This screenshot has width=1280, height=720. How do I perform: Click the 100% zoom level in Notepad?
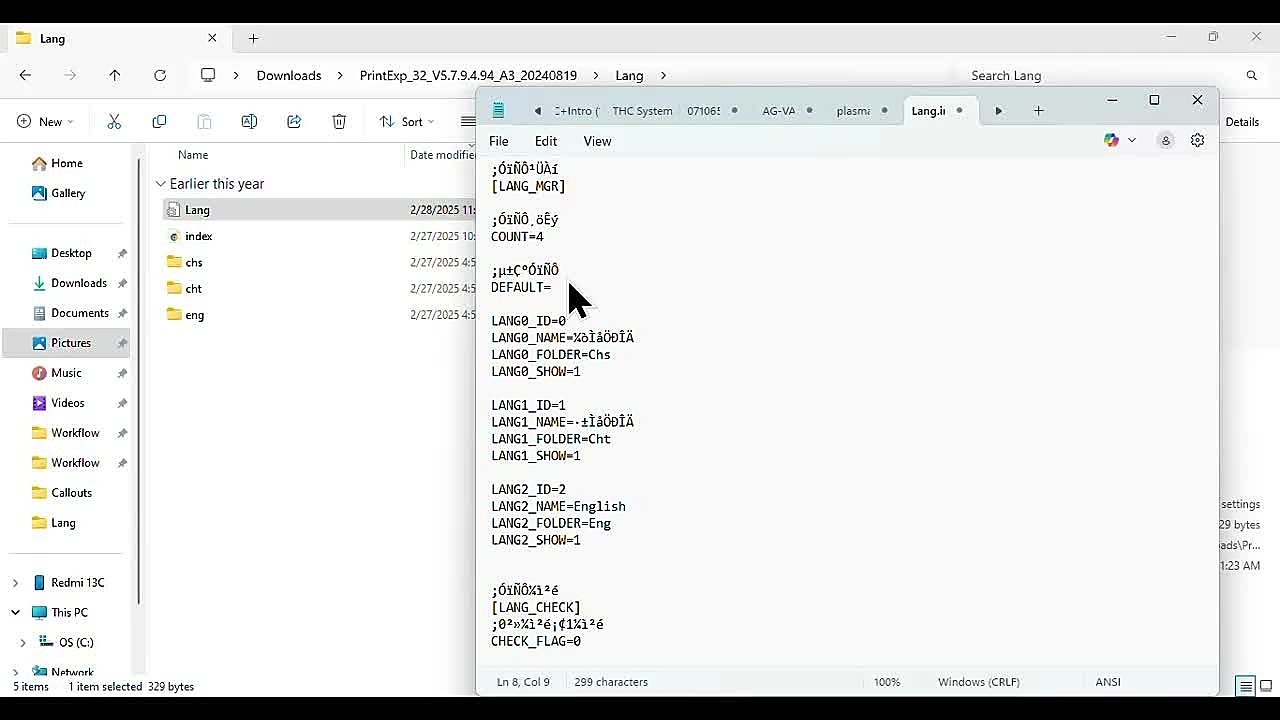887,682
